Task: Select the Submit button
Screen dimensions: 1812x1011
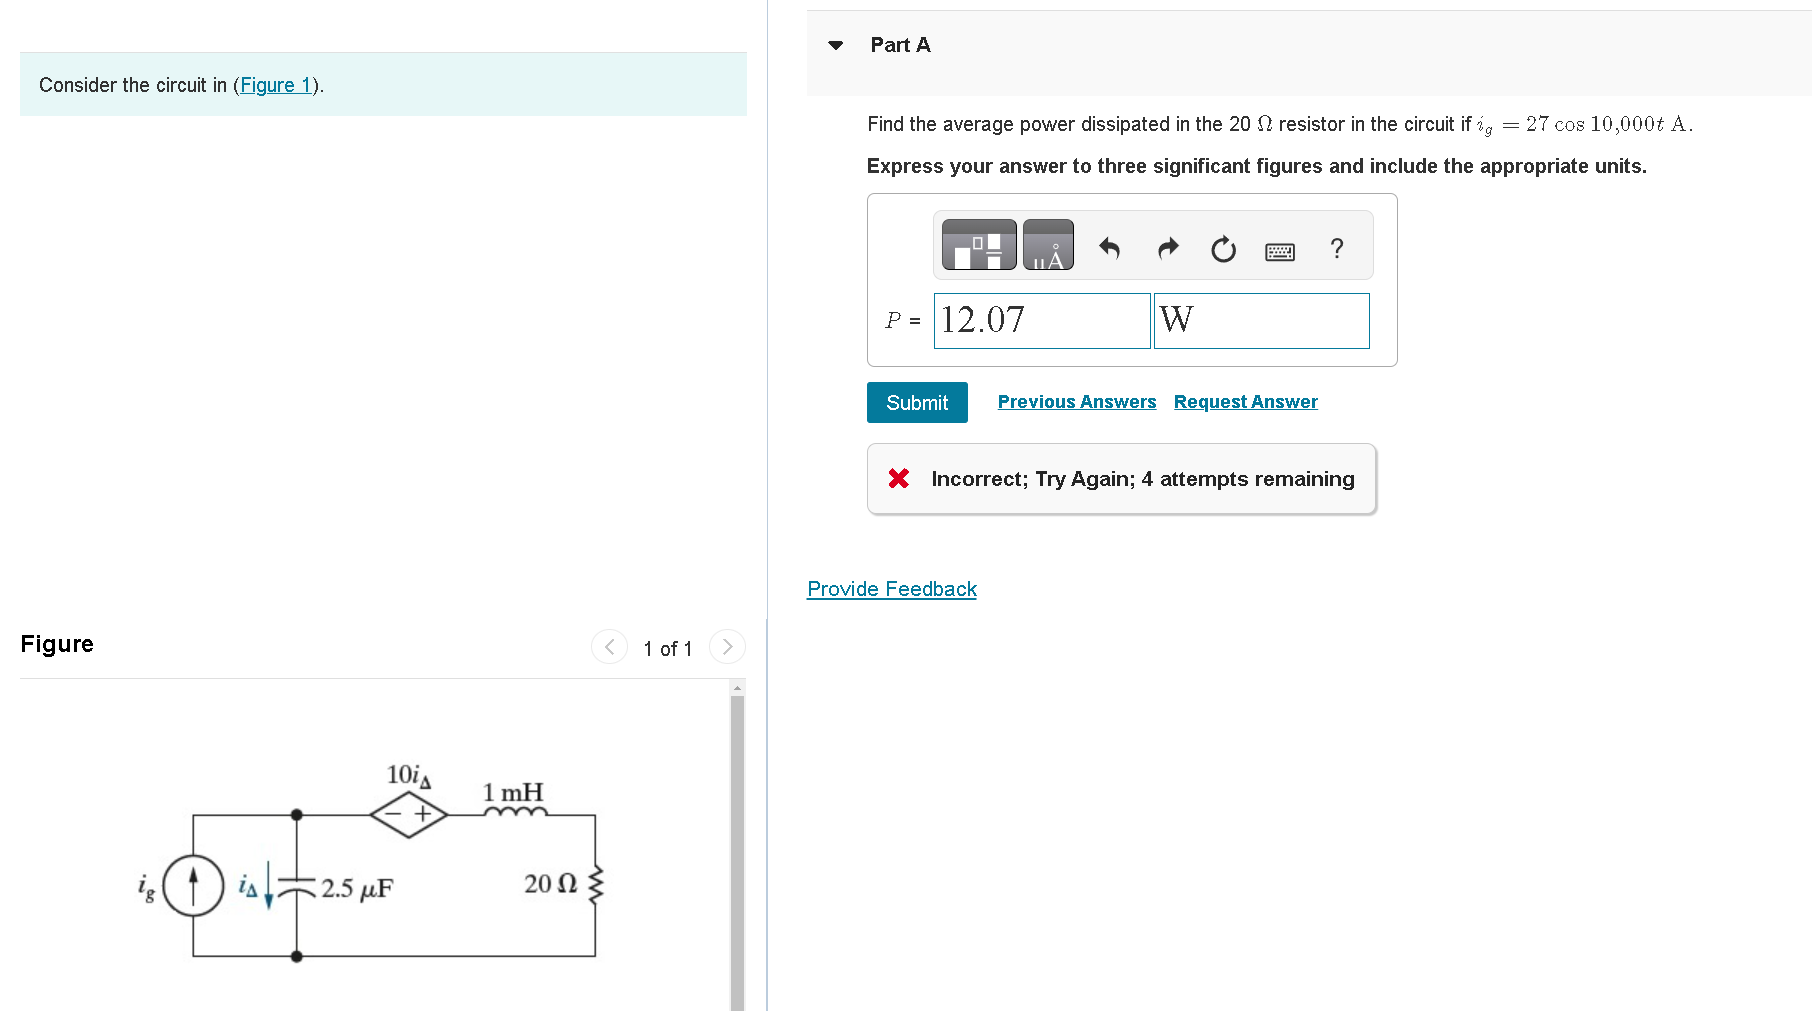Action: tap(916, 402)
